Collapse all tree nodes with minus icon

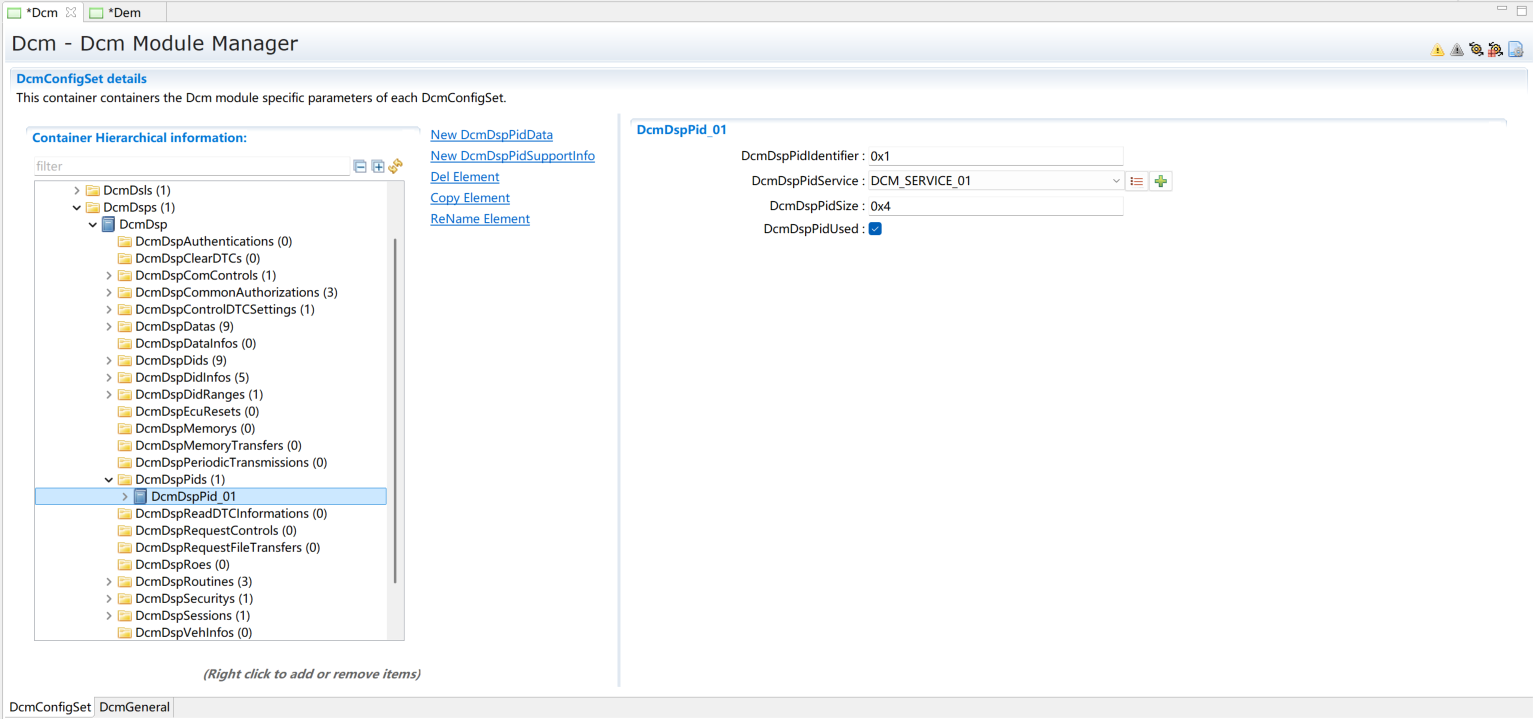click(360, 166)
